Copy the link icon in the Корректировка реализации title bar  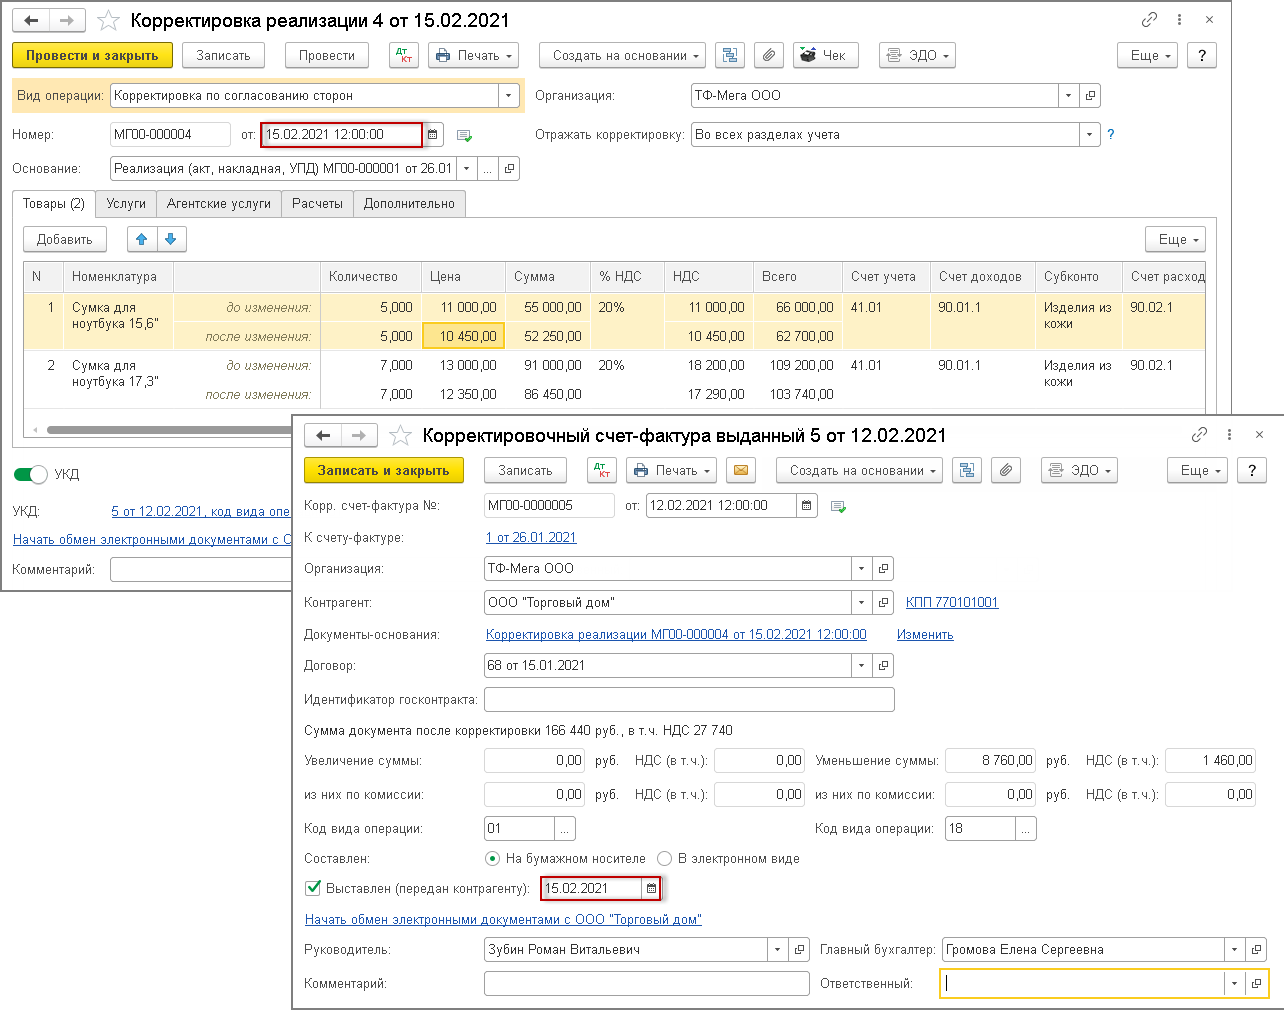point(1150,20)
